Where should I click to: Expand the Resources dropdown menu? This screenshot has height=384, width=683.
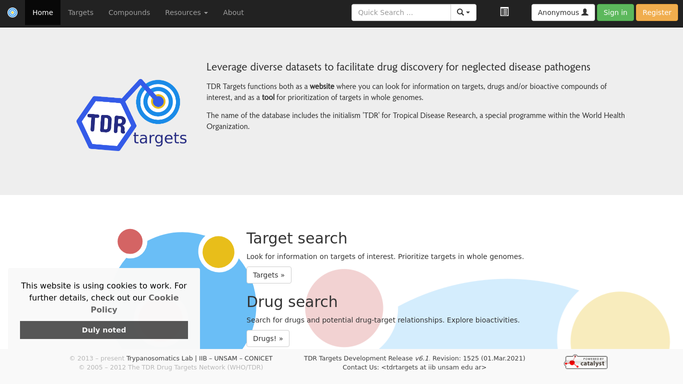(186, 13)
